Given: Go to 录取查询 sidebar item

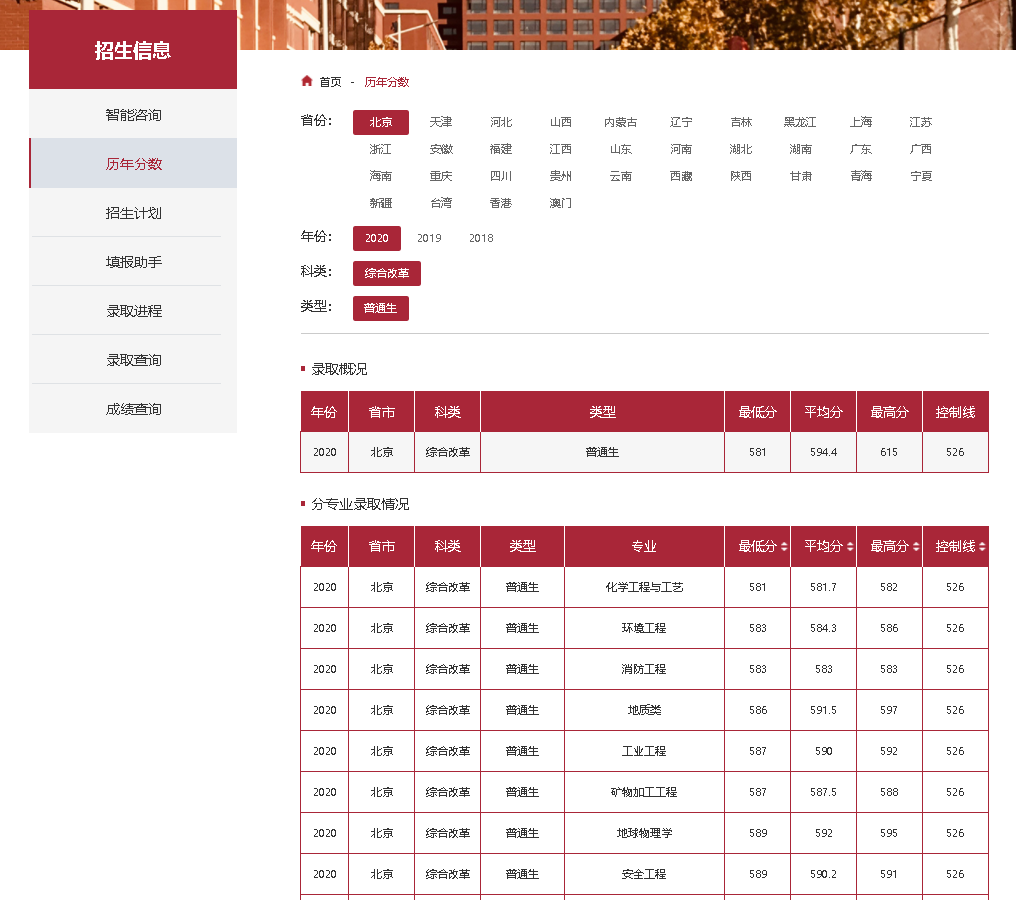Looking at the screenshot, I should point(133,360).
